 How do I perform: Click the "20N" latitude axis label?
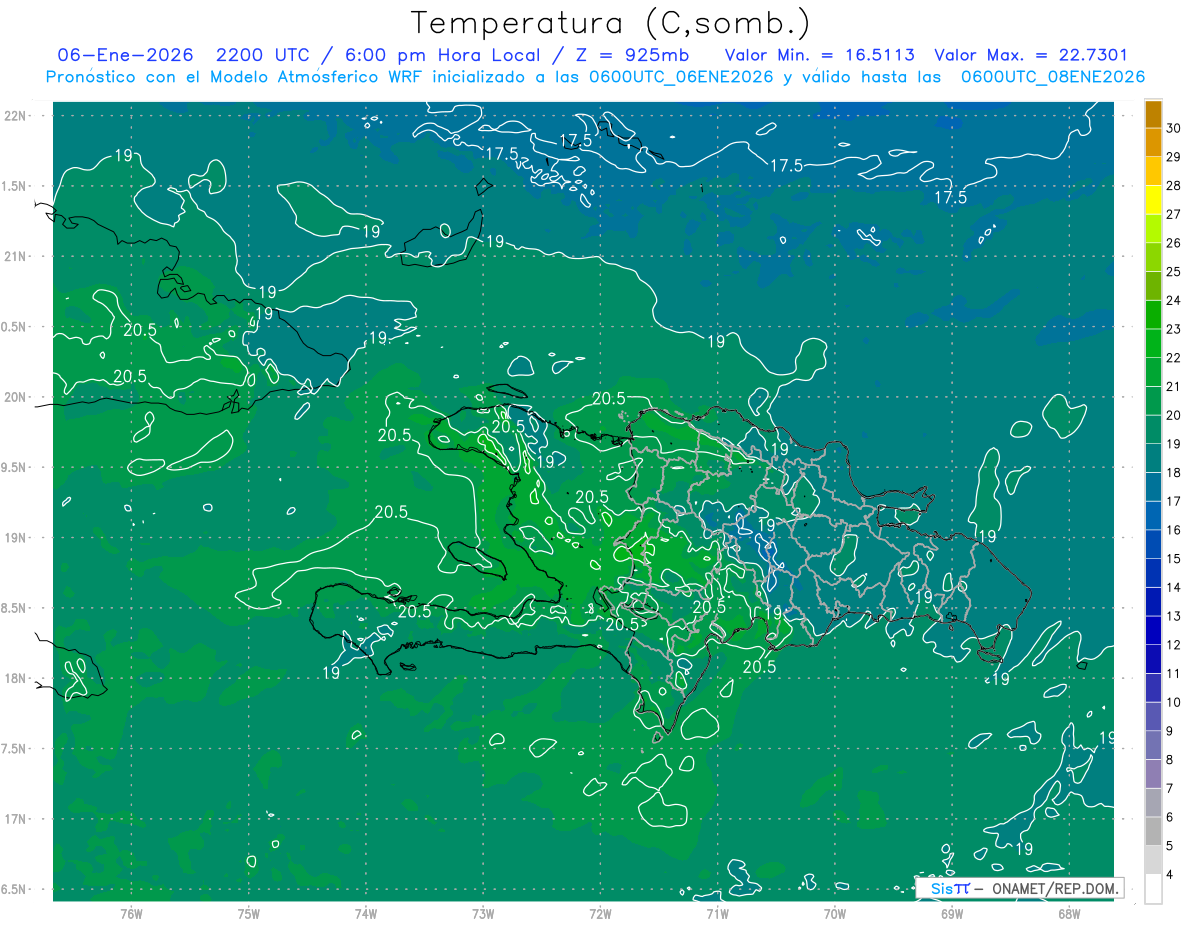[16, 397]
